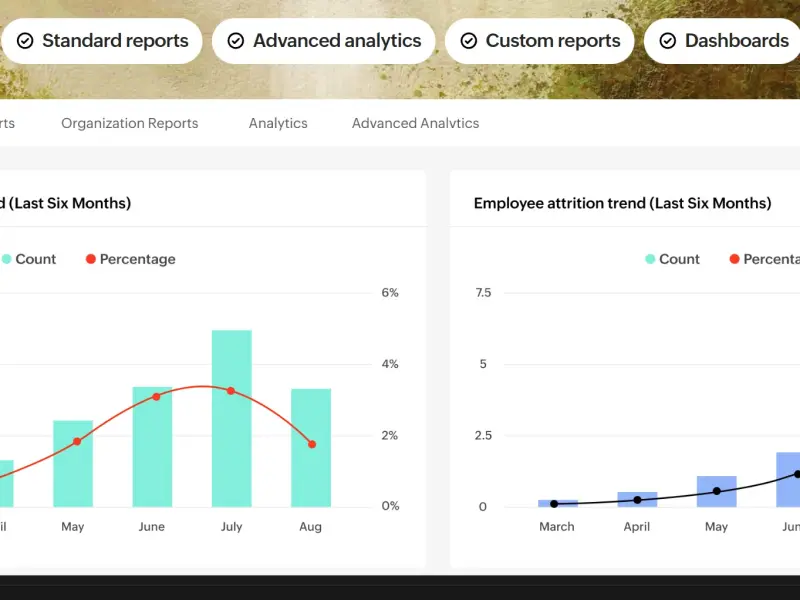Open the Dashboards pill button
The height and width of the screenshot is (600, 800).
click(724, 41)
